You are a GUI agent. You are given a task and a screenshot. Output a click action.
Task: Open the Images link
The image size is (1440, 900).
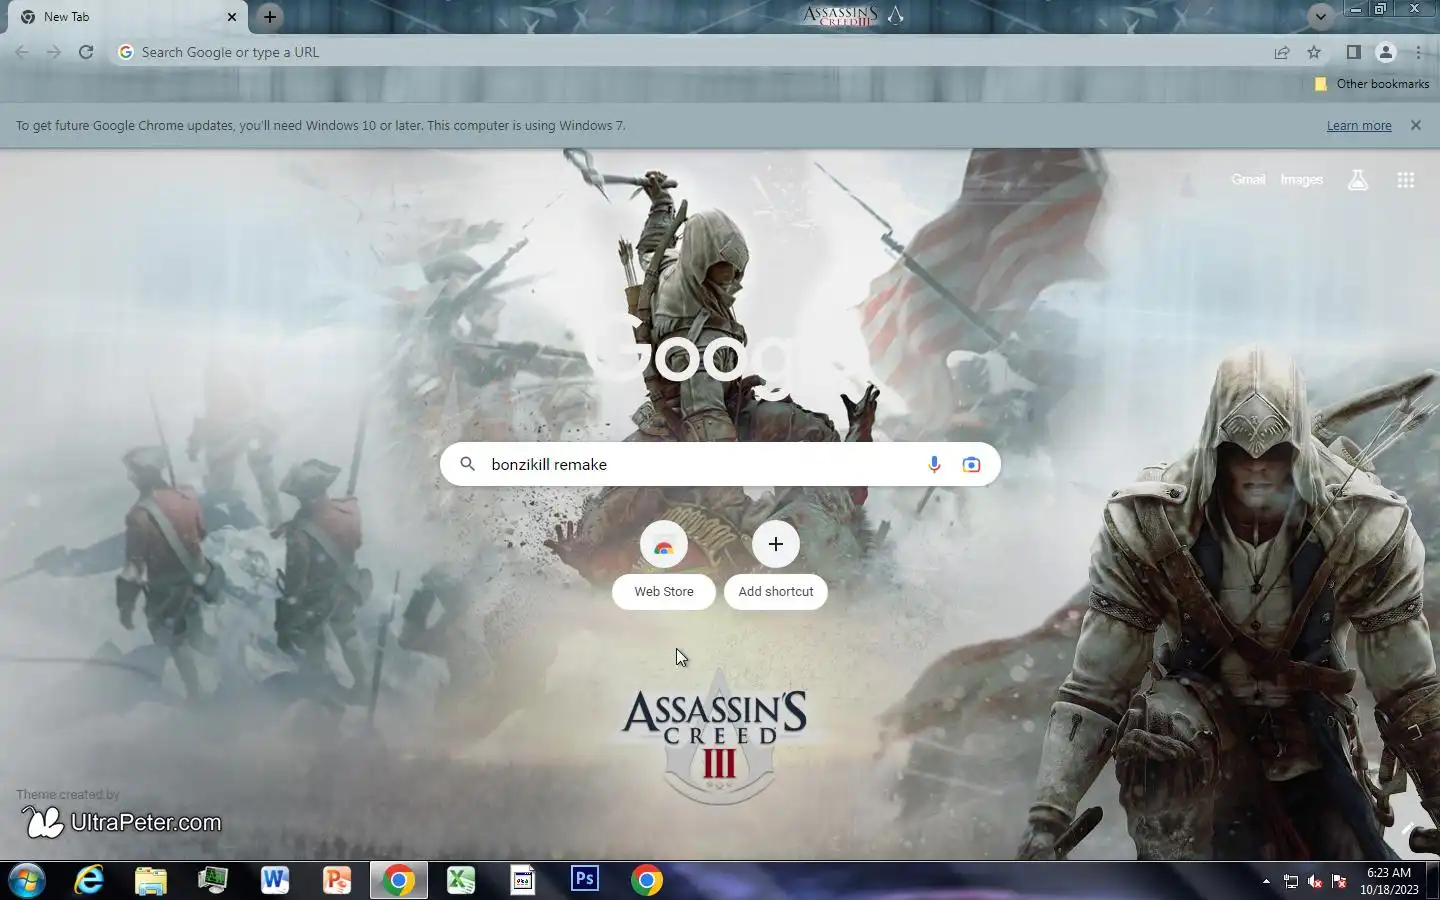1302,180
